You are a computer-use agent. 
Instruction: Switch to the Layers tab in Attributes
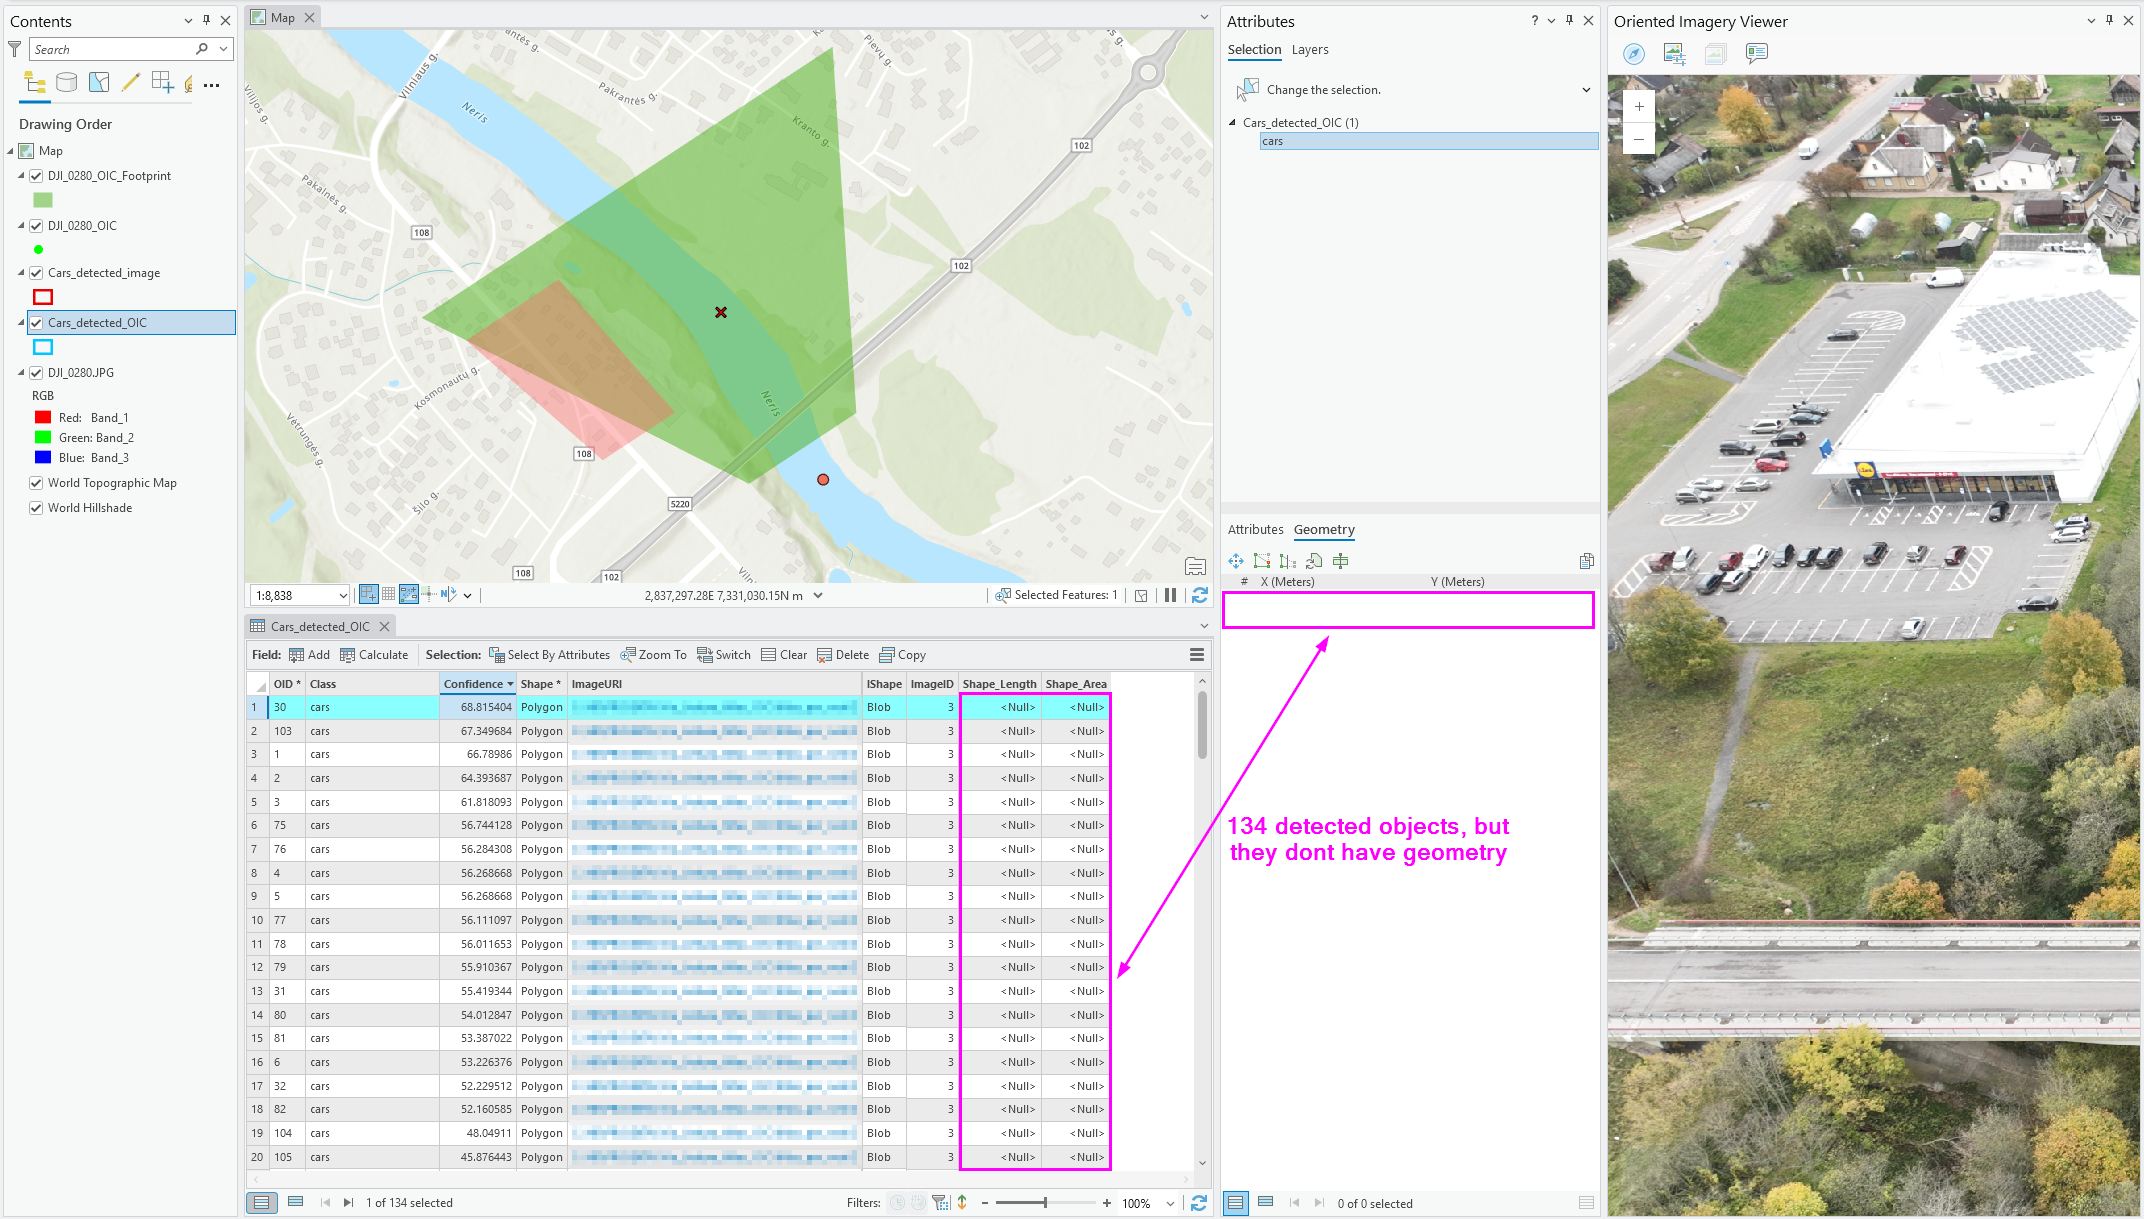pyautogui.click(x=1310, y=49)
